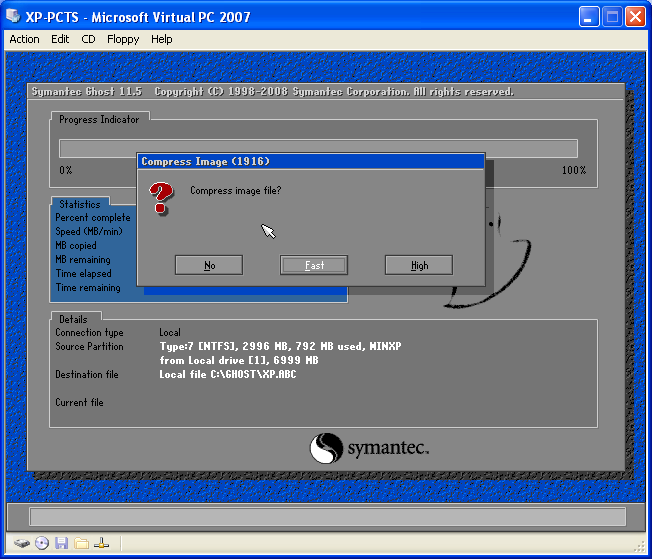Click the Virtual PC title bar icon

point(13,17)
